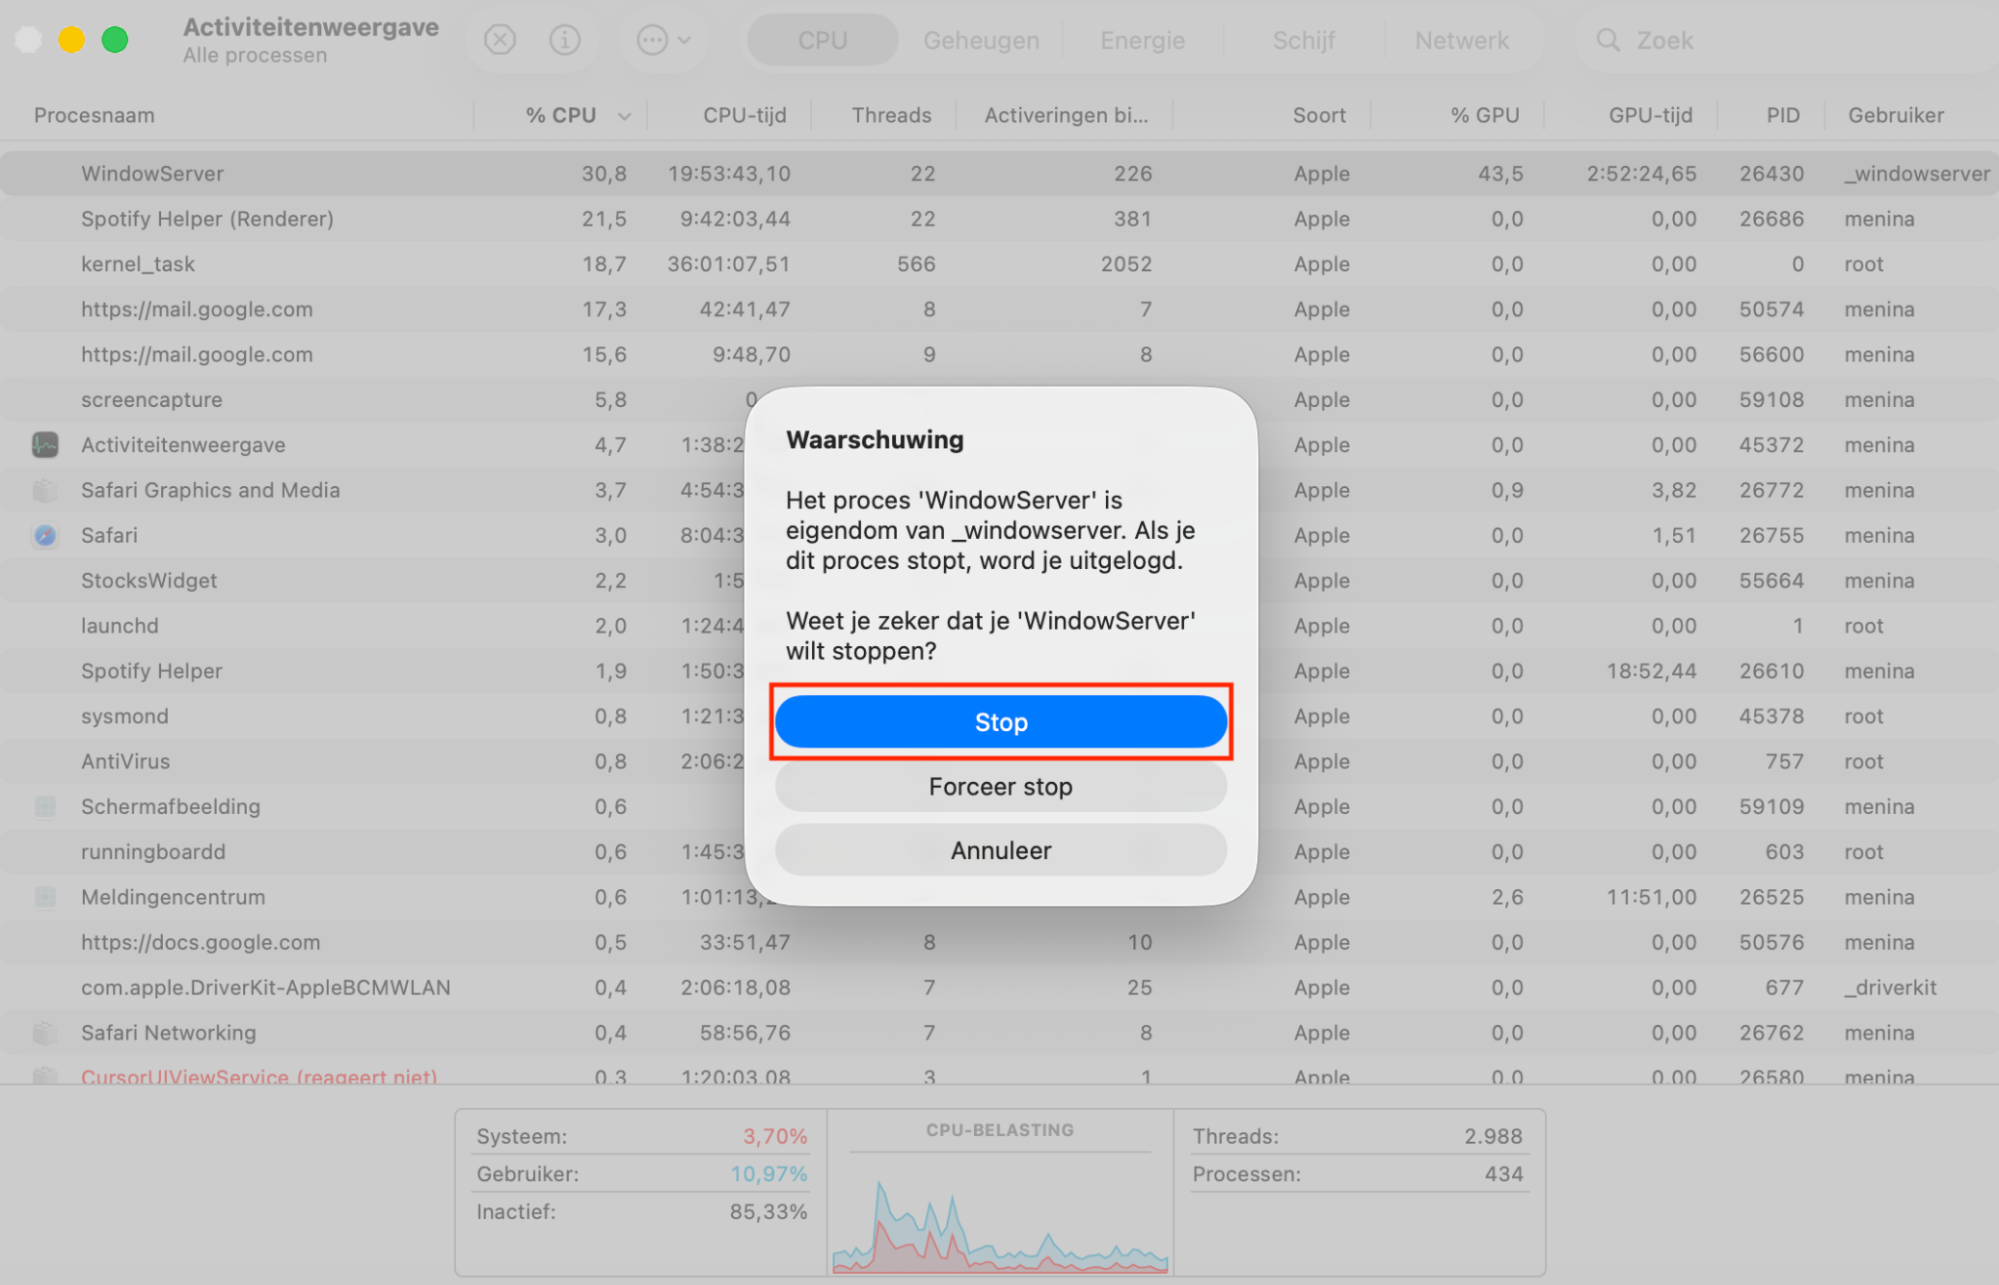This screenshot has width=1999, height=1285.
Task: Click the Safari Networking process icon
Action: click(x=44, y=1032)
